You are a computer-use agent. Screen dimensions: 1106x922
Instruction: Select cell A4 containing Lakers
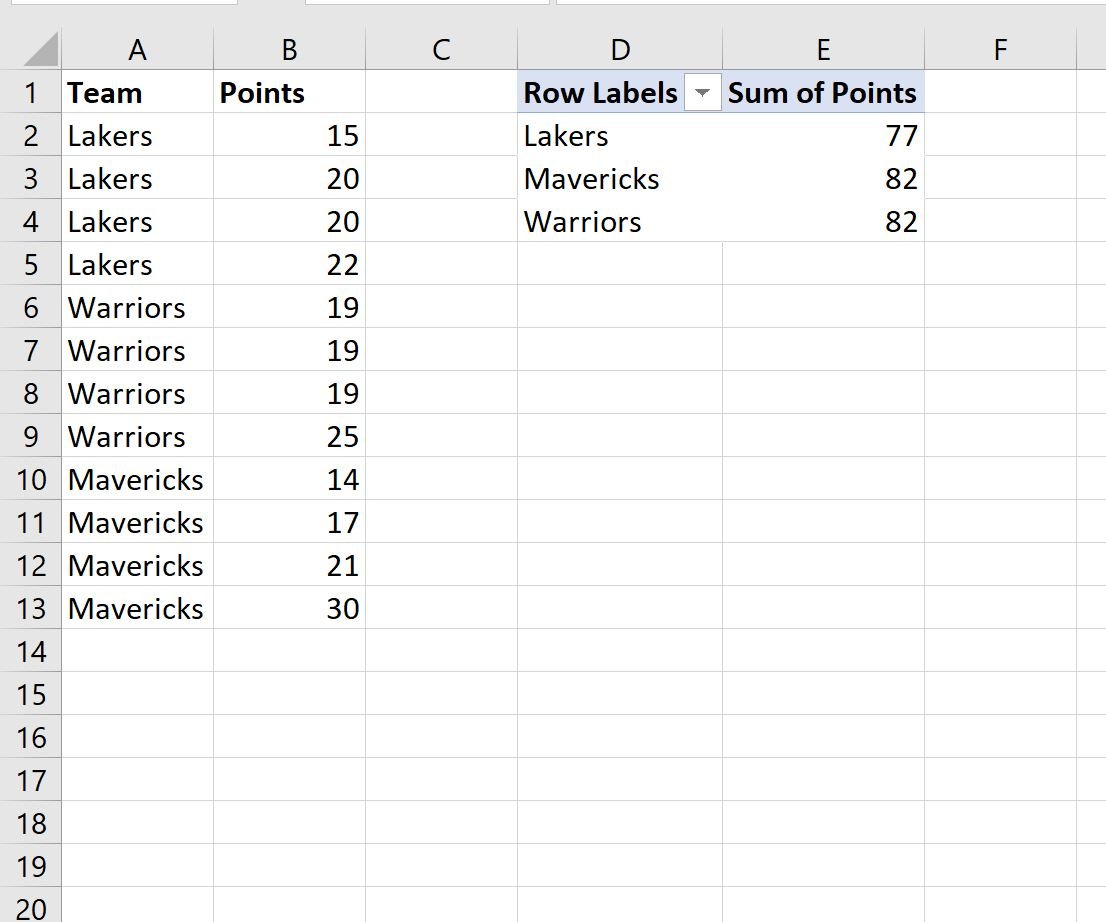pos(138,222)
